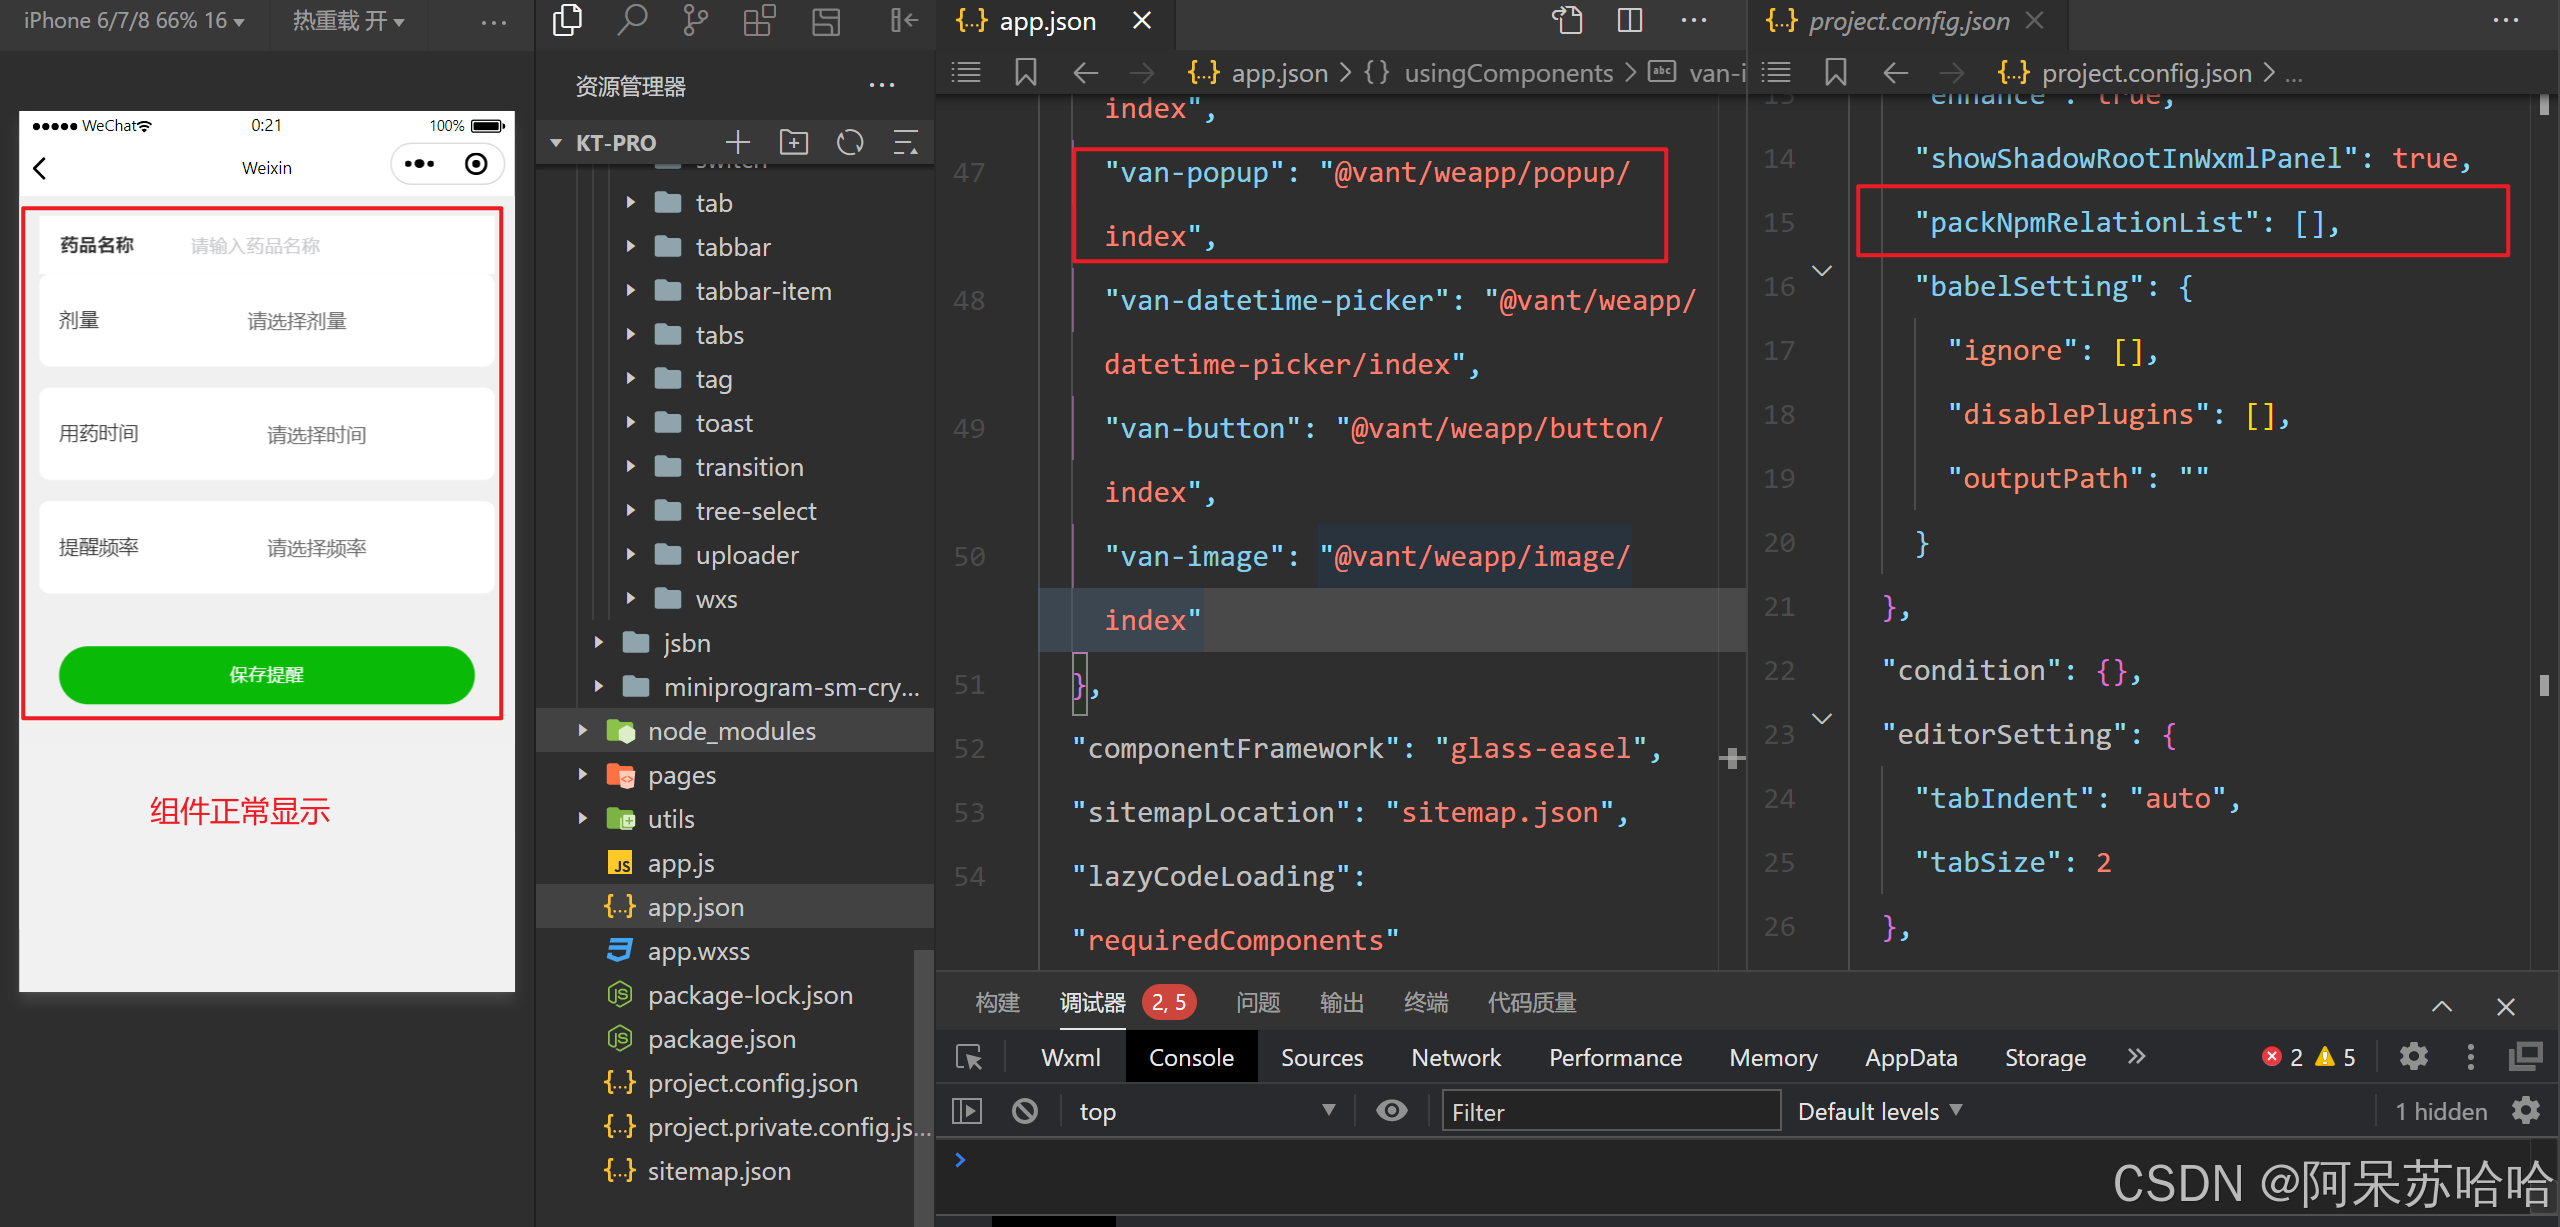Viewport: 2560px width, 1227px height.
Task: Open the console settings gear
Action: pyautogui.click(x=2413, y=1057)
